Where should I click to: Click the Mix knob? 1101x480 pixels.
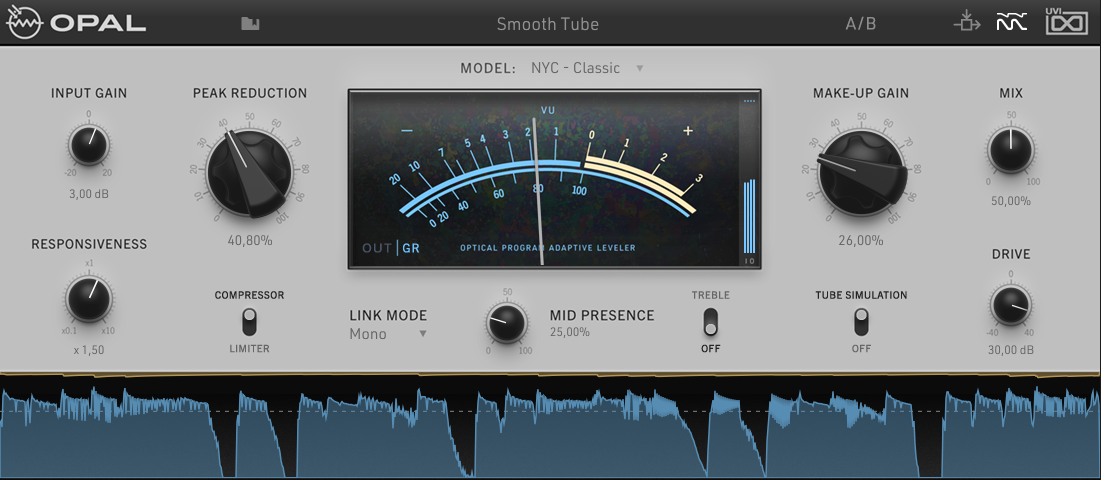point(1010,151)
